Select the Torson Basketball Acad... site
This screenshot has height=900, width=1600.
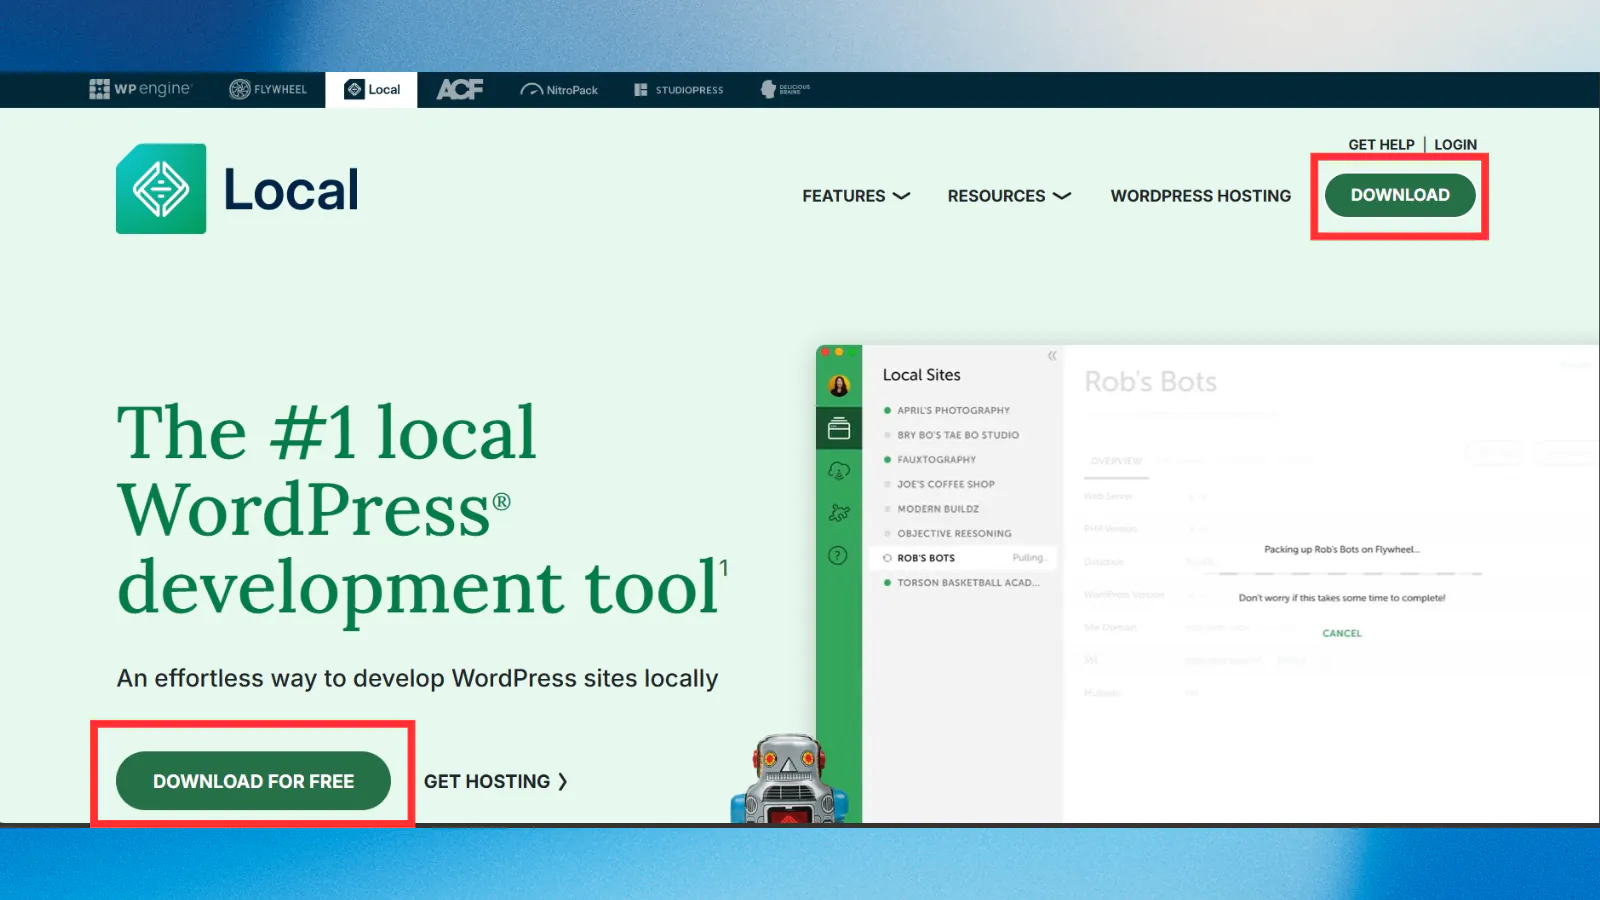tap(968, 583)
